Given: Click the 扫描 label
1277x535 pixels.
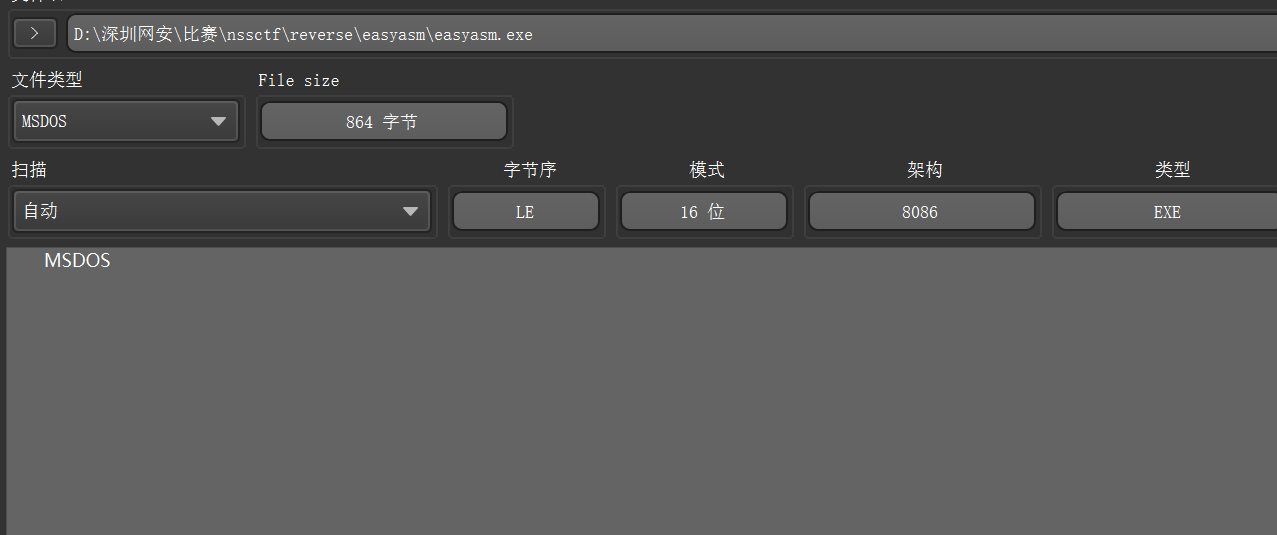Looking at the screenshot, I should click(29, 170).
